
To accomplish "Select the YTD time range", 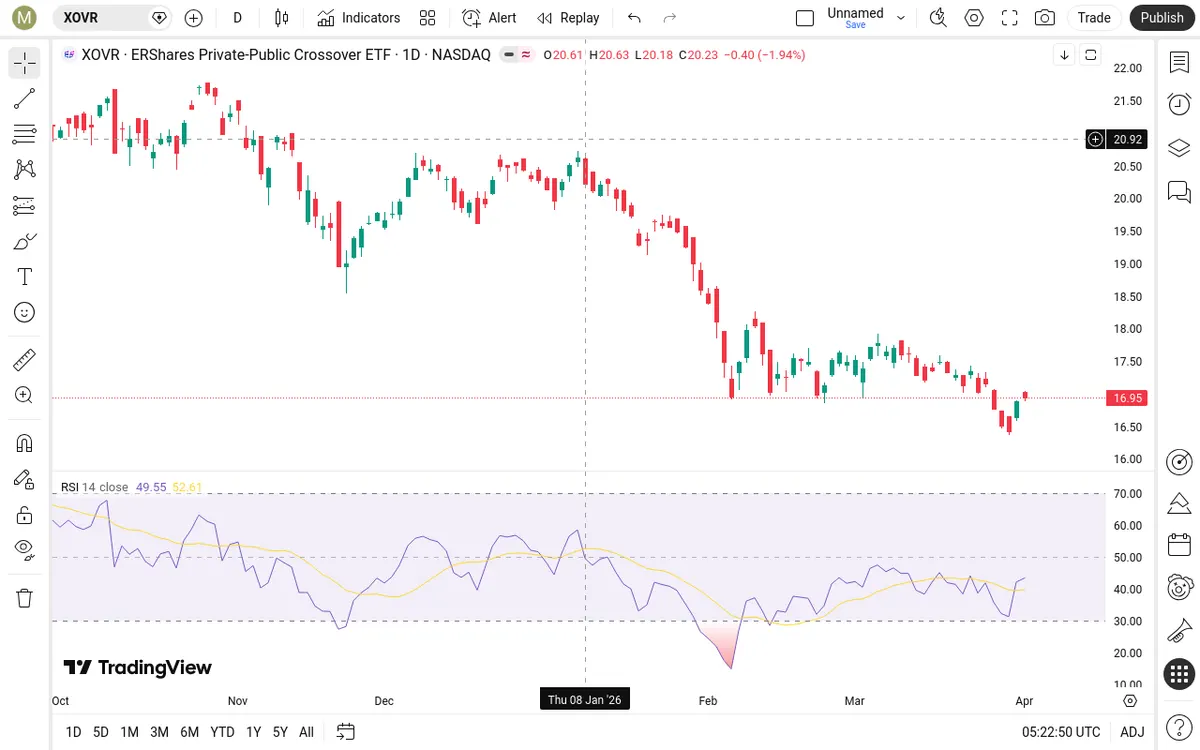I will point(222,732).
